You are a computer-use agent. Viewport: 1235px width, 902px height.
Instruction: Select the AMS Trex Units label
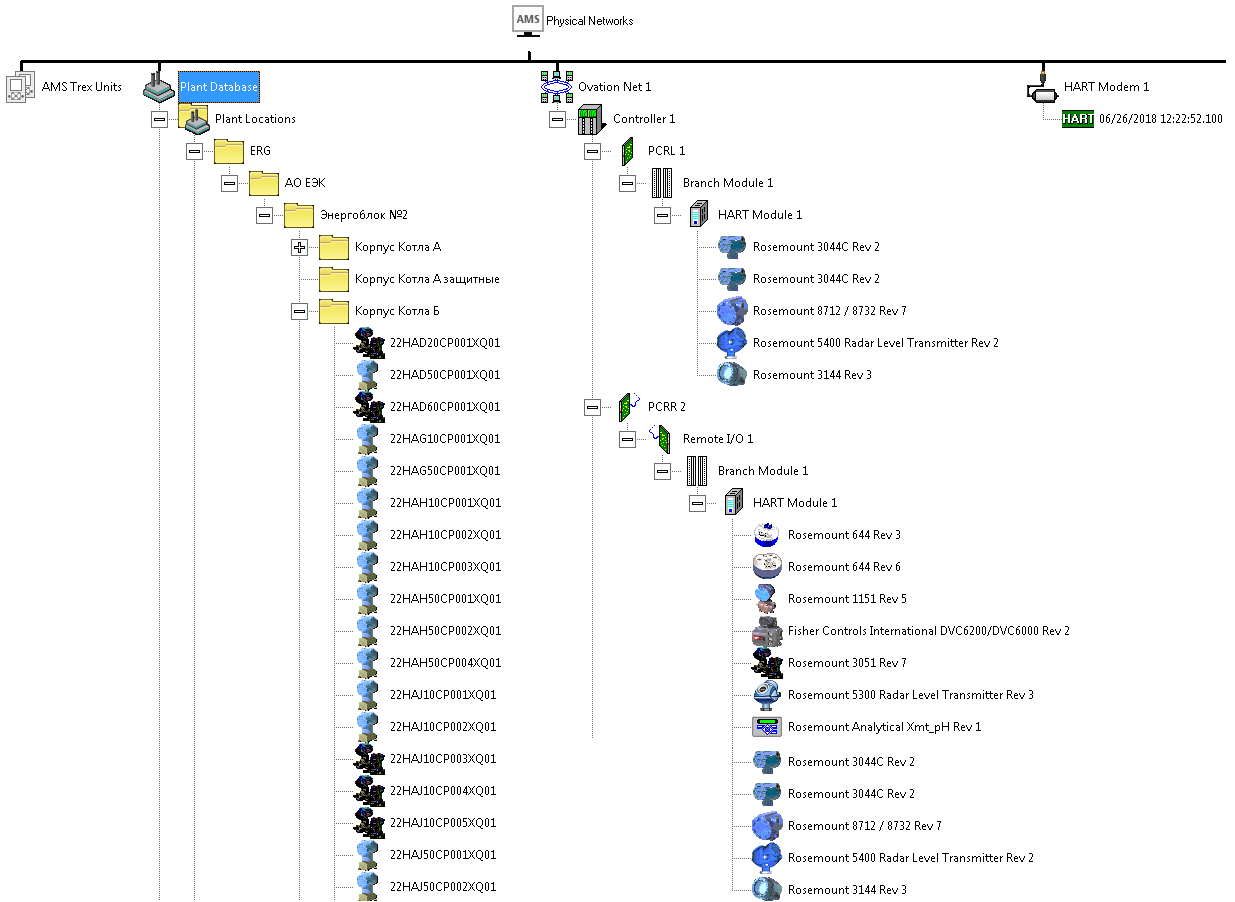[x=81, y=87]
